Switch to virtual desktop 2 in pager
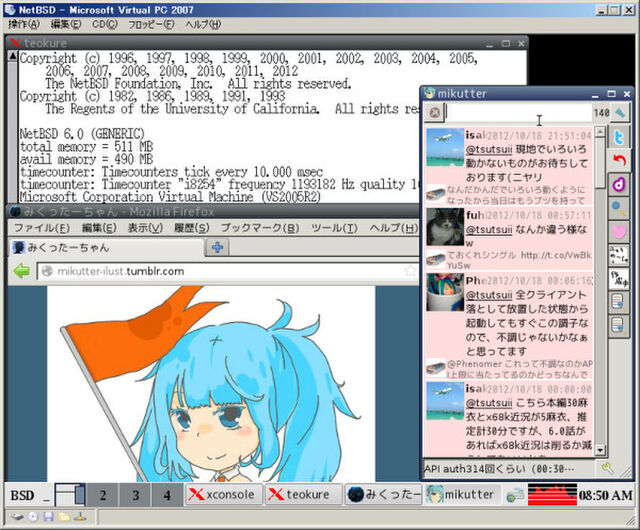This screenshot has width=640, height=530. tap(102, 494)
